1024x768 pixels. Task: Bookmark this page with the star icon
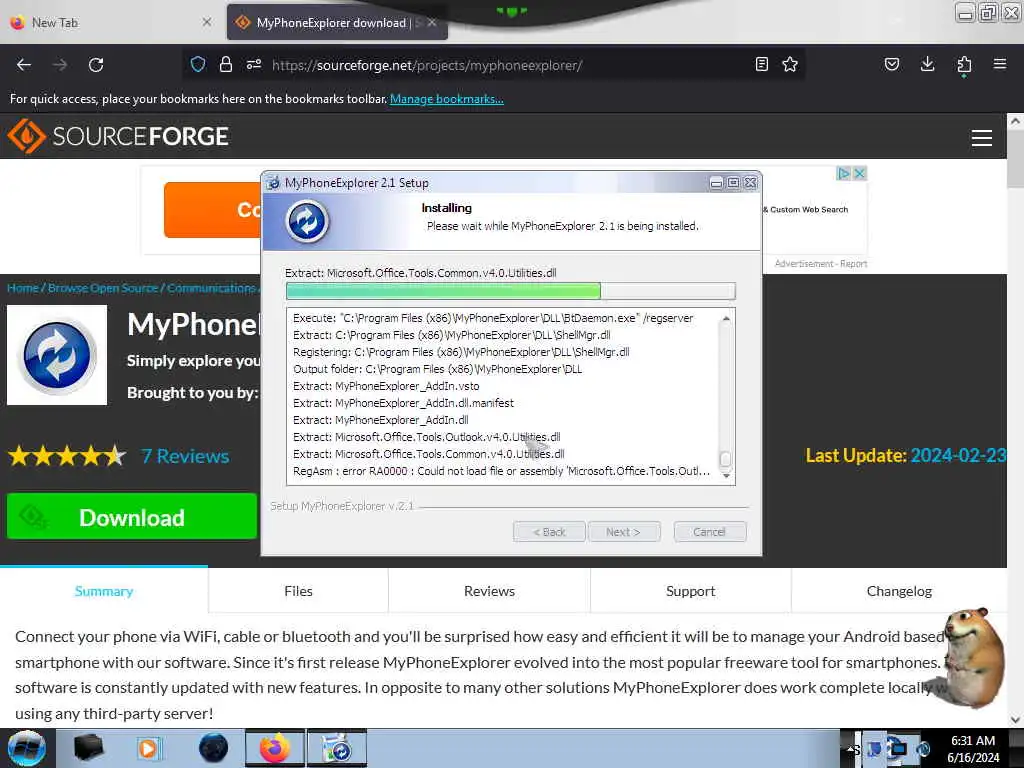tap(790, 65)
